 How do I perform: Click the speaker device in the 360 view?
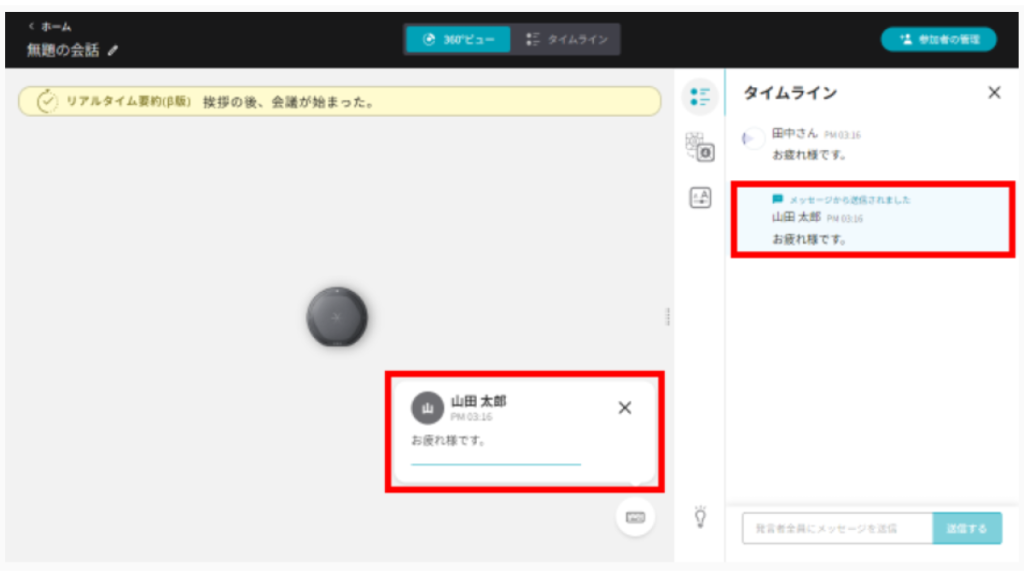337,317
